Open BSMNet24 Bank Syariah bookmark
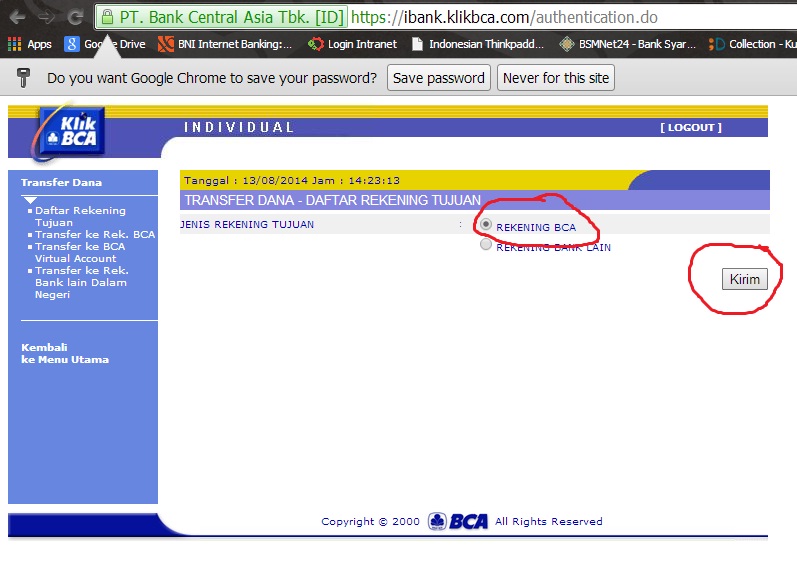797x568 pixels. click(628, 44)
